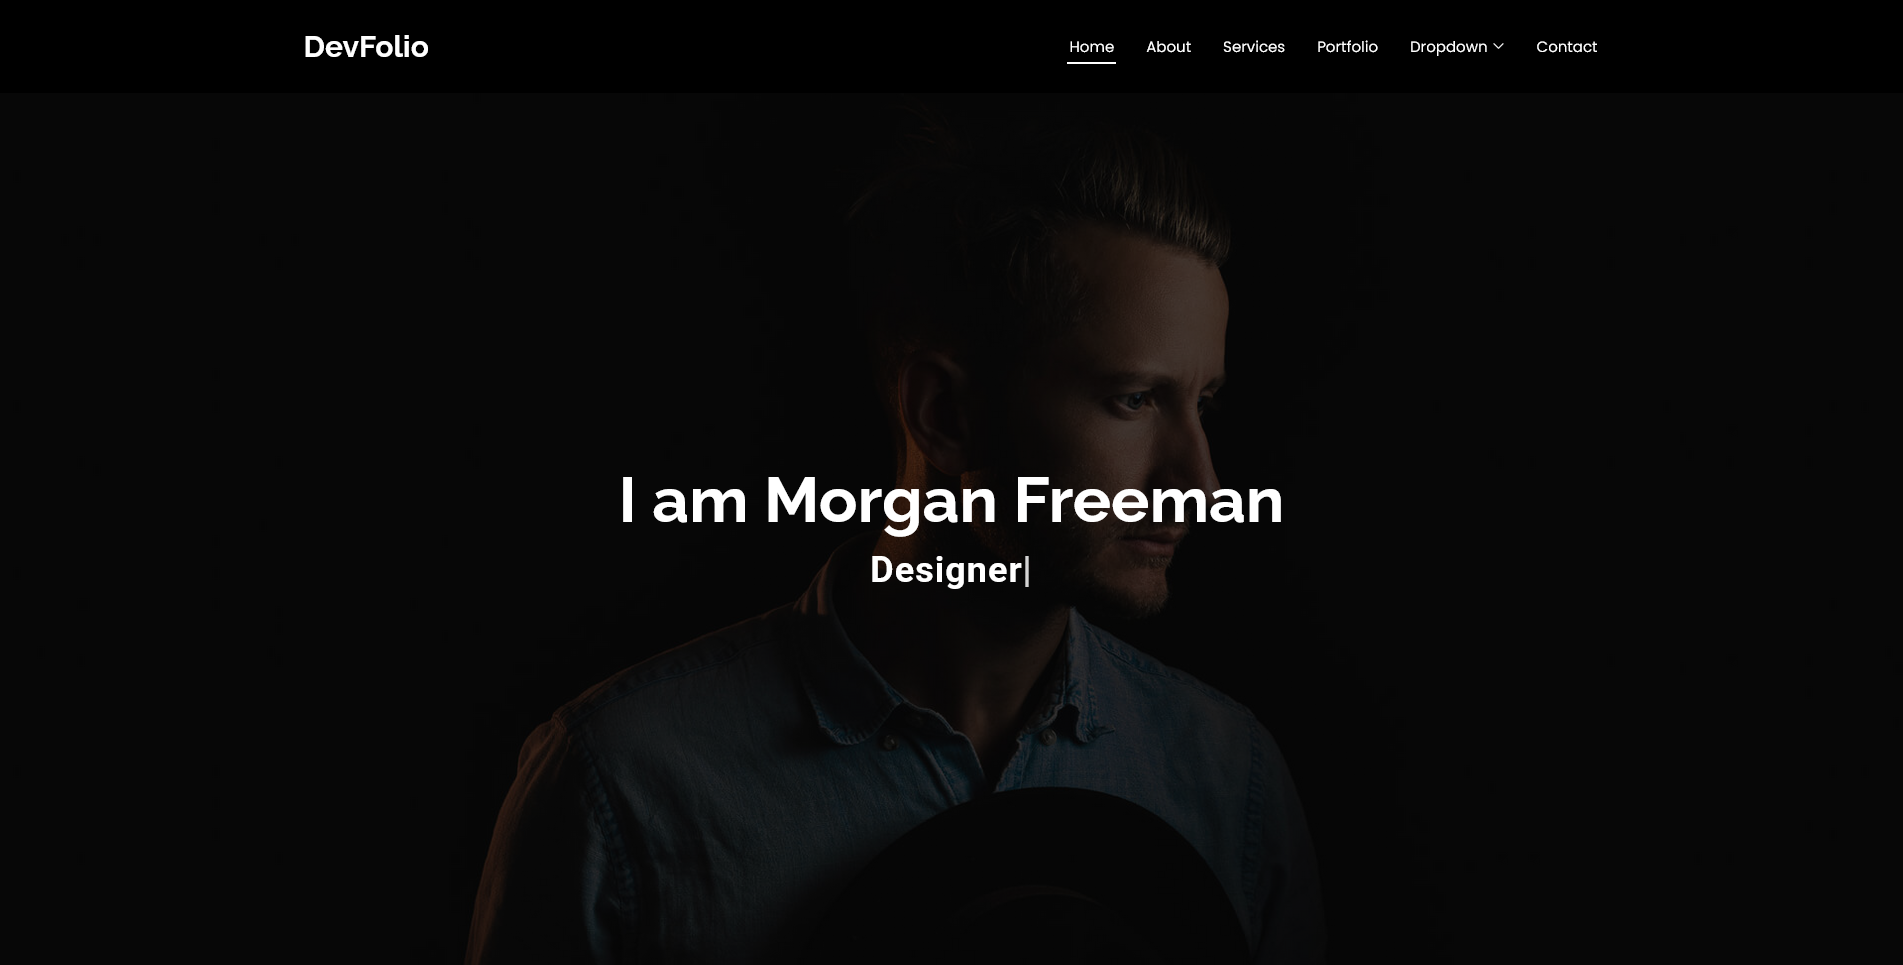Click the word "Freeman" in the headline
The width and height of the screenshot is (1903, 965).
pos(1149,500)
